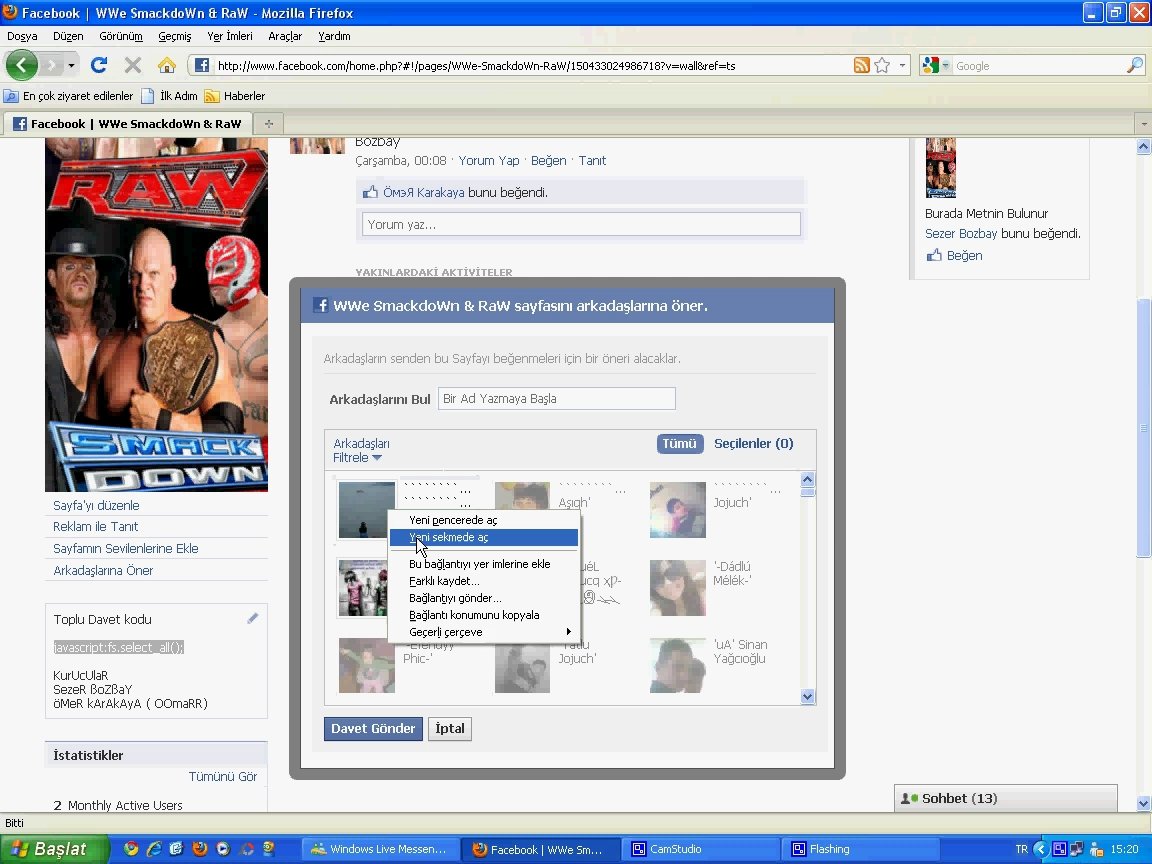The image size is (1152, 864).
Task: Open the Görünüm menu
Action: click(x=120, y=36)
